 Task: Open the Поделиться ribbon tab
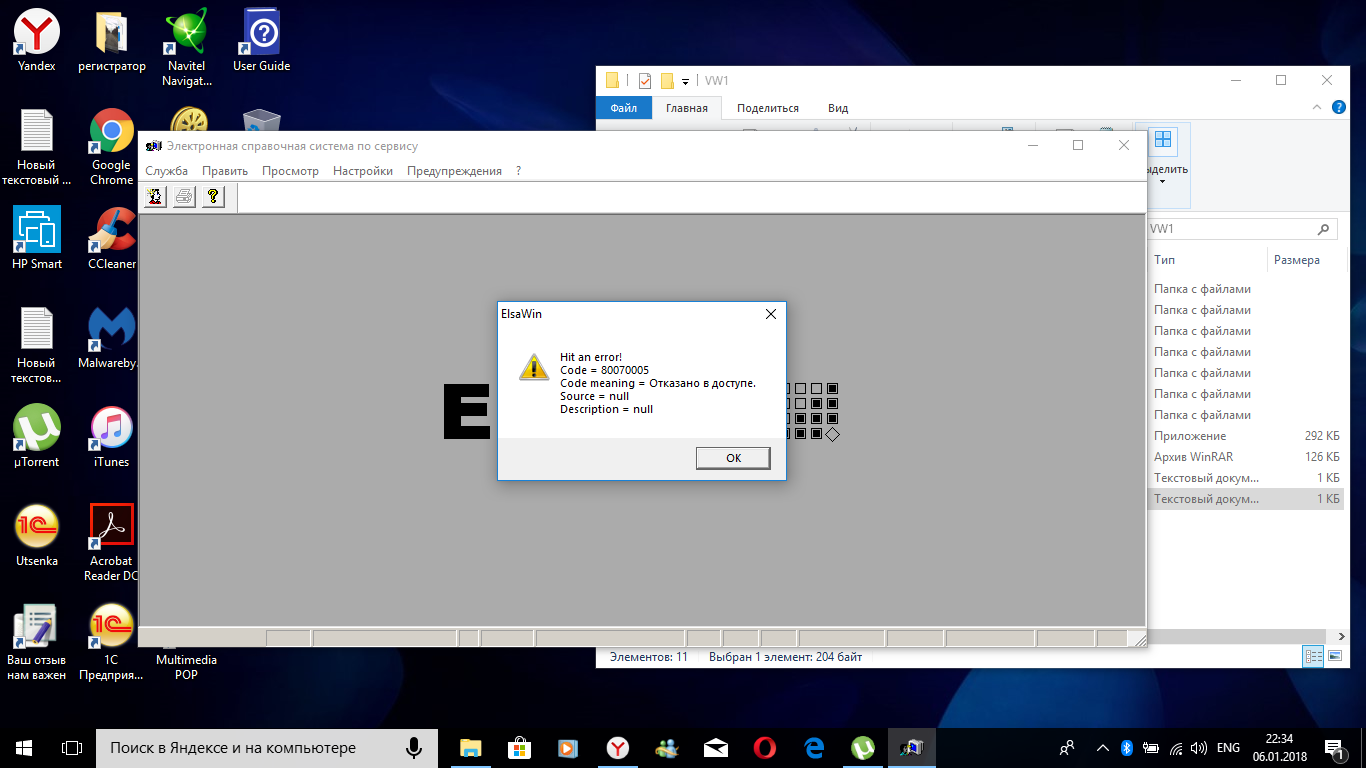(x=767, y=108)
